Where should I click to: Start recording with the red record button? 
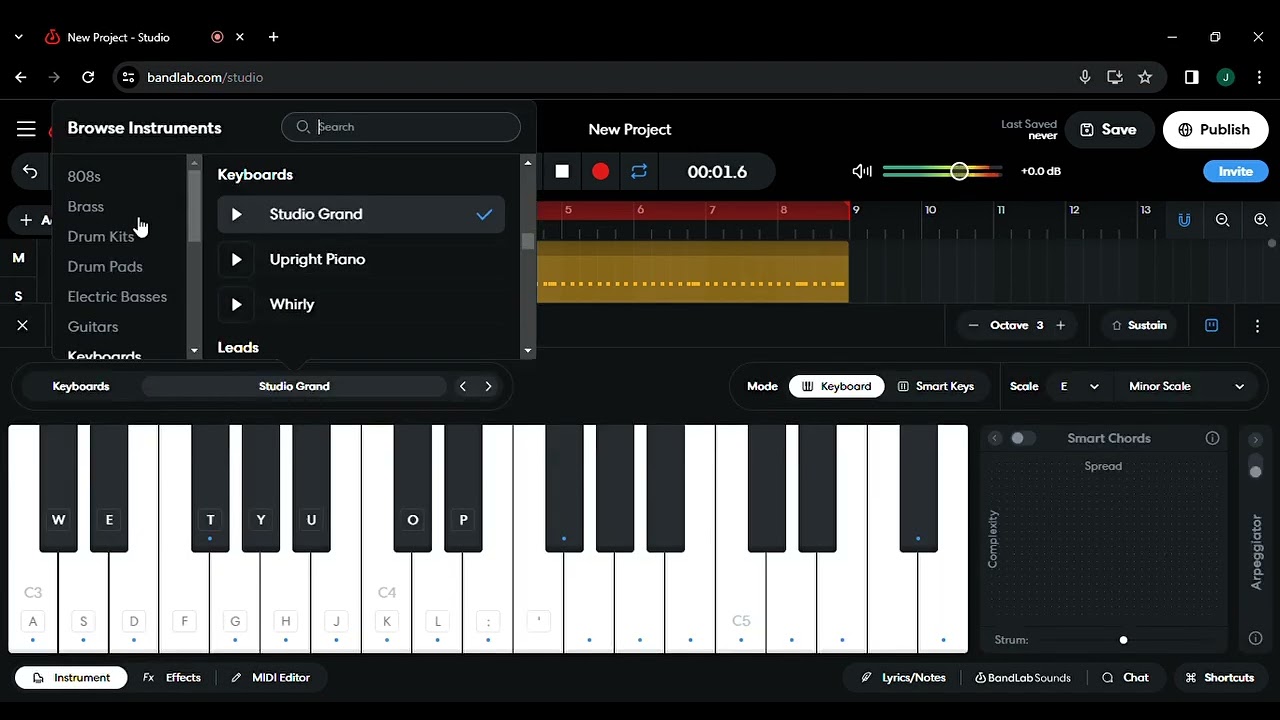pos(600,172)
